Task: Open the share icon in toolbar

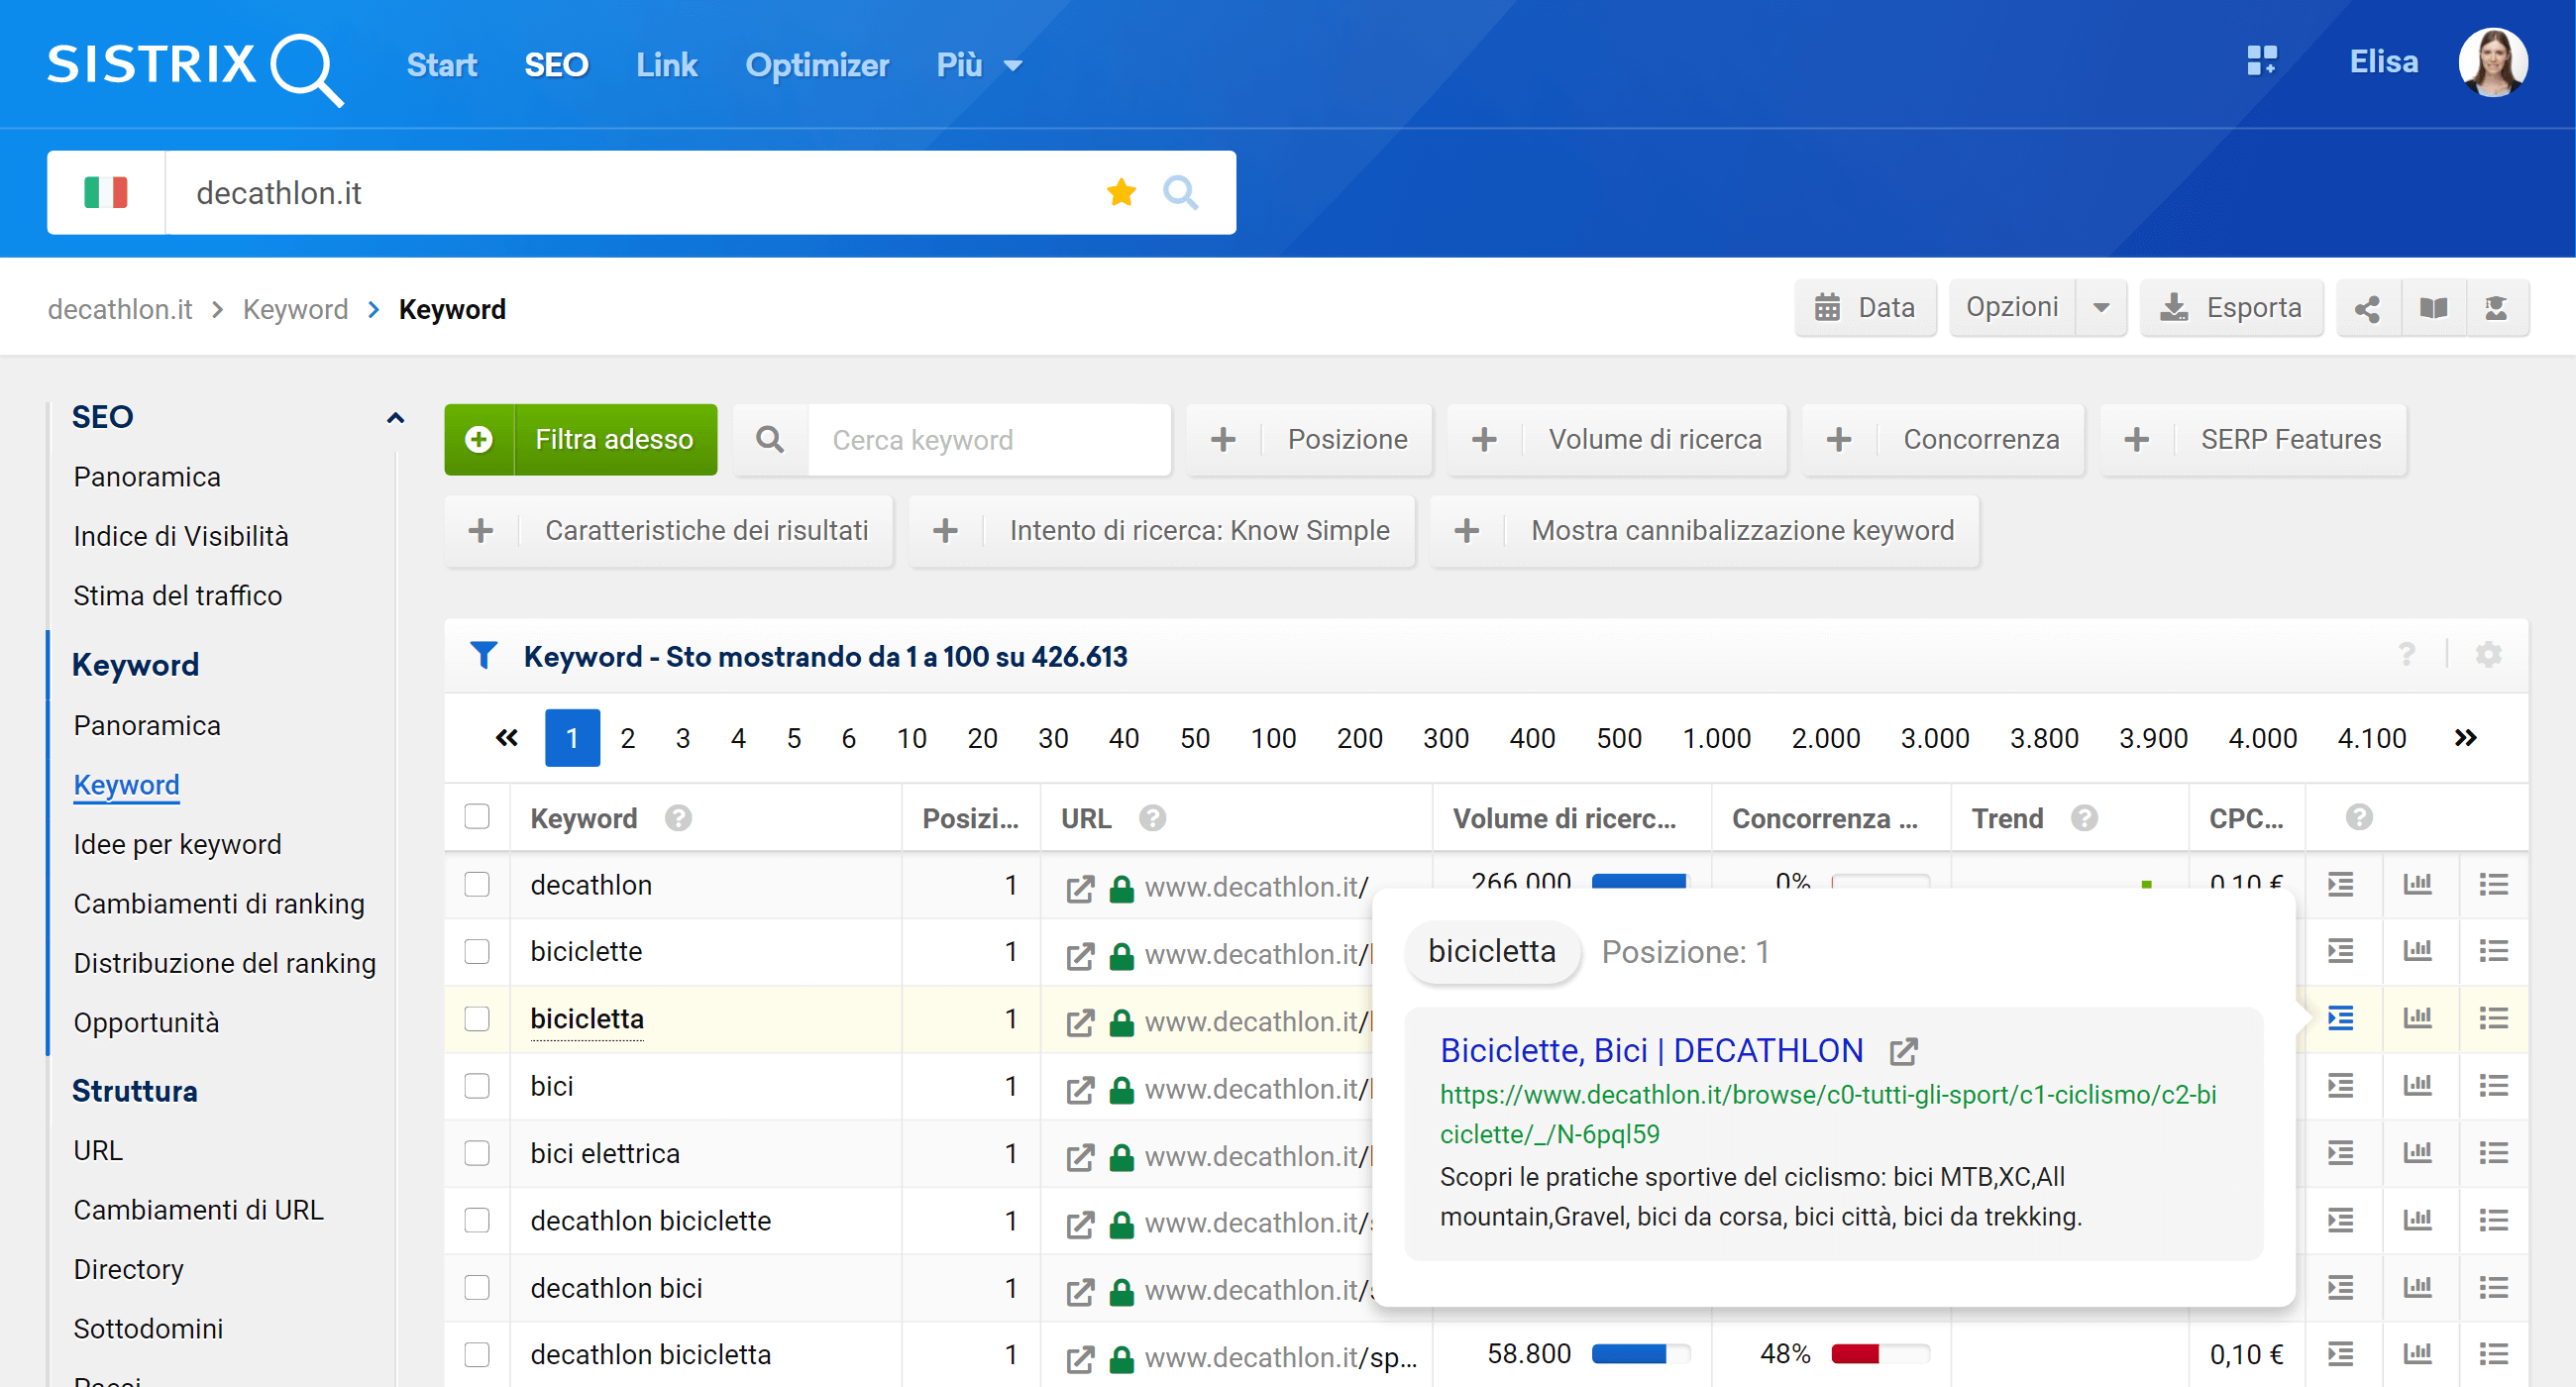Action: (2367, 308)
